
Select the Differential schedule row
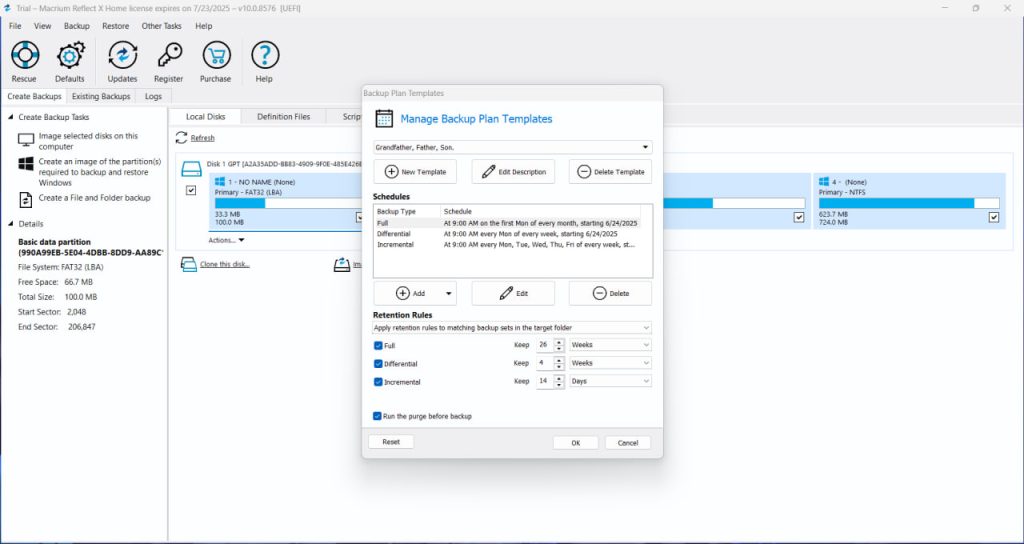507,234
